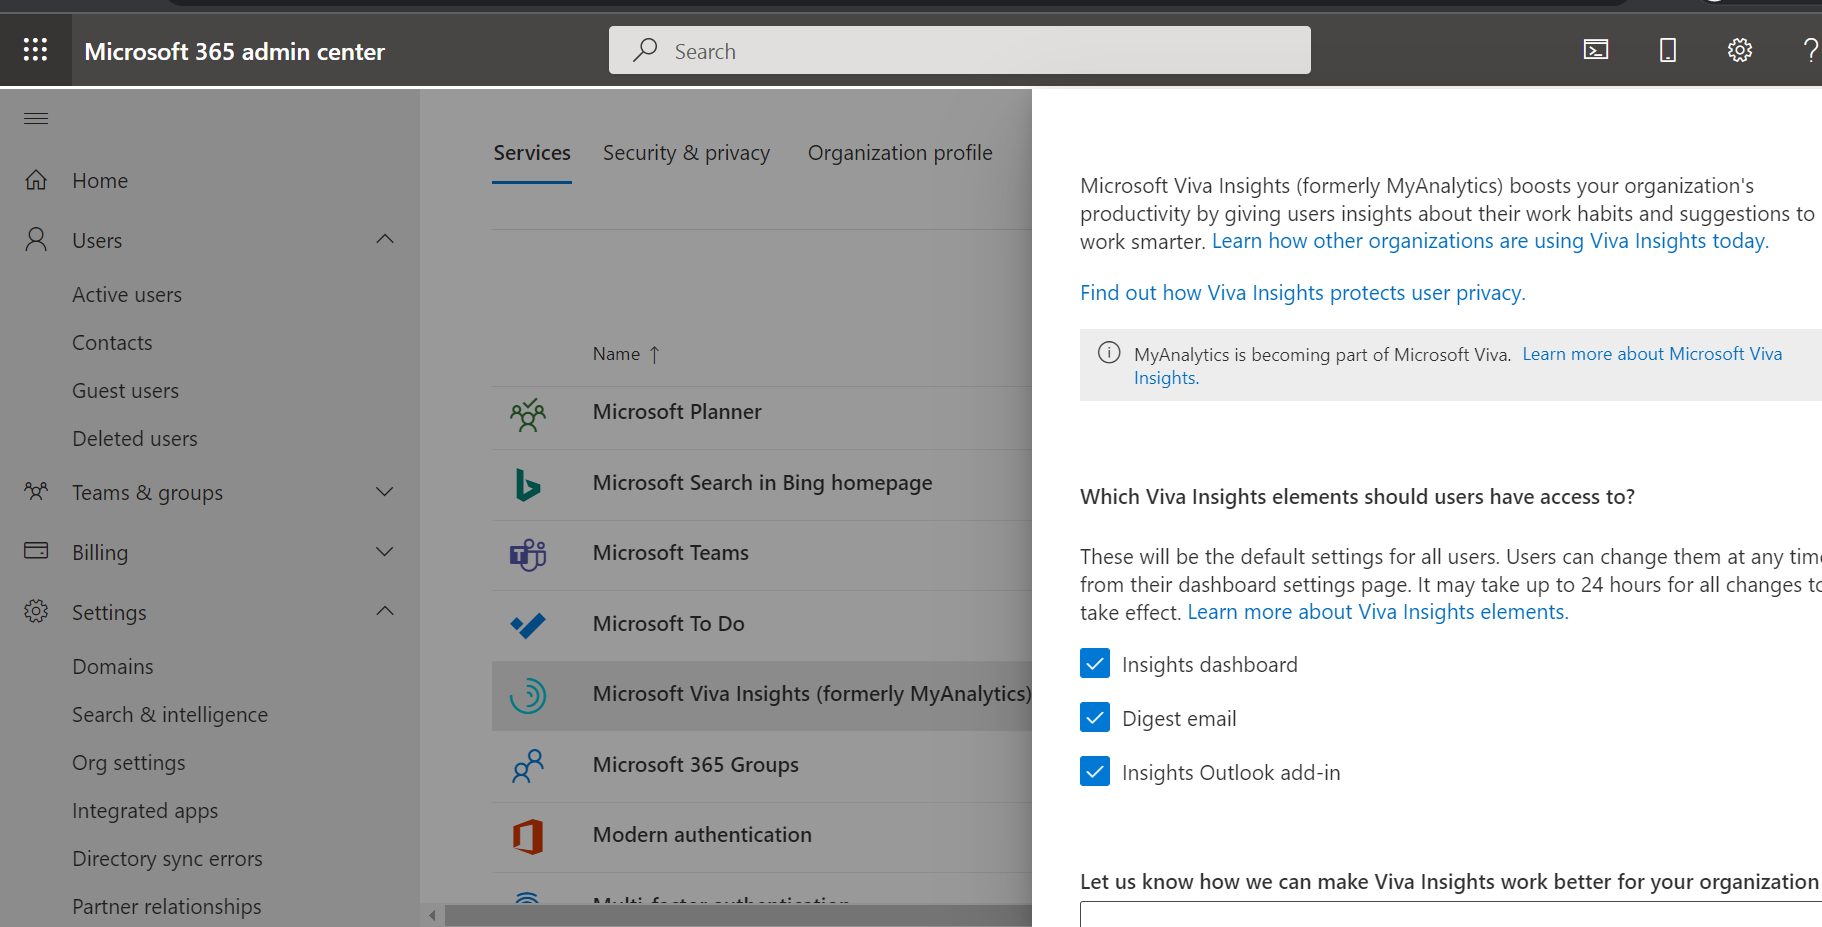Click the Modern authentication Office icon
The image size is (1822, 927).
point(527,836)
